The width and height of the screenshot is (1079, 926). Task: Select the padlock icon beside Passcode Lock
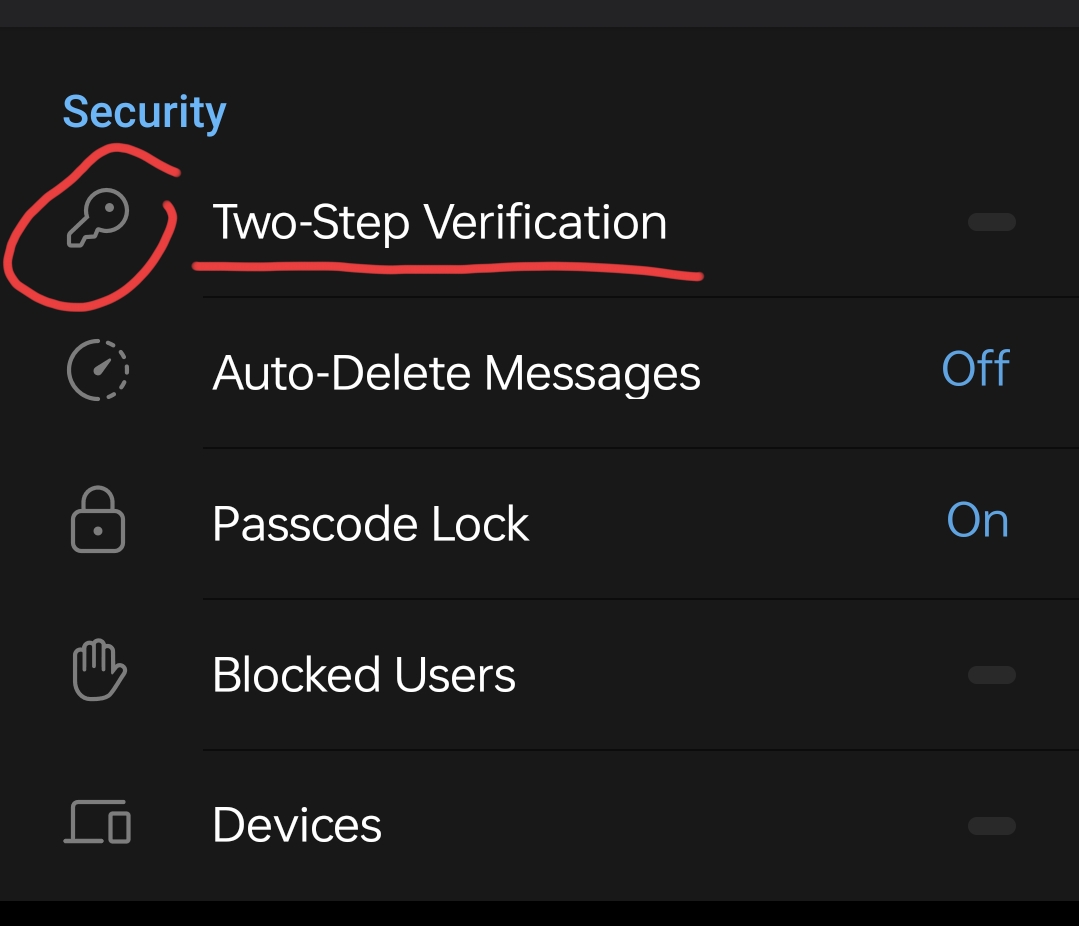(x=98, y=521)
